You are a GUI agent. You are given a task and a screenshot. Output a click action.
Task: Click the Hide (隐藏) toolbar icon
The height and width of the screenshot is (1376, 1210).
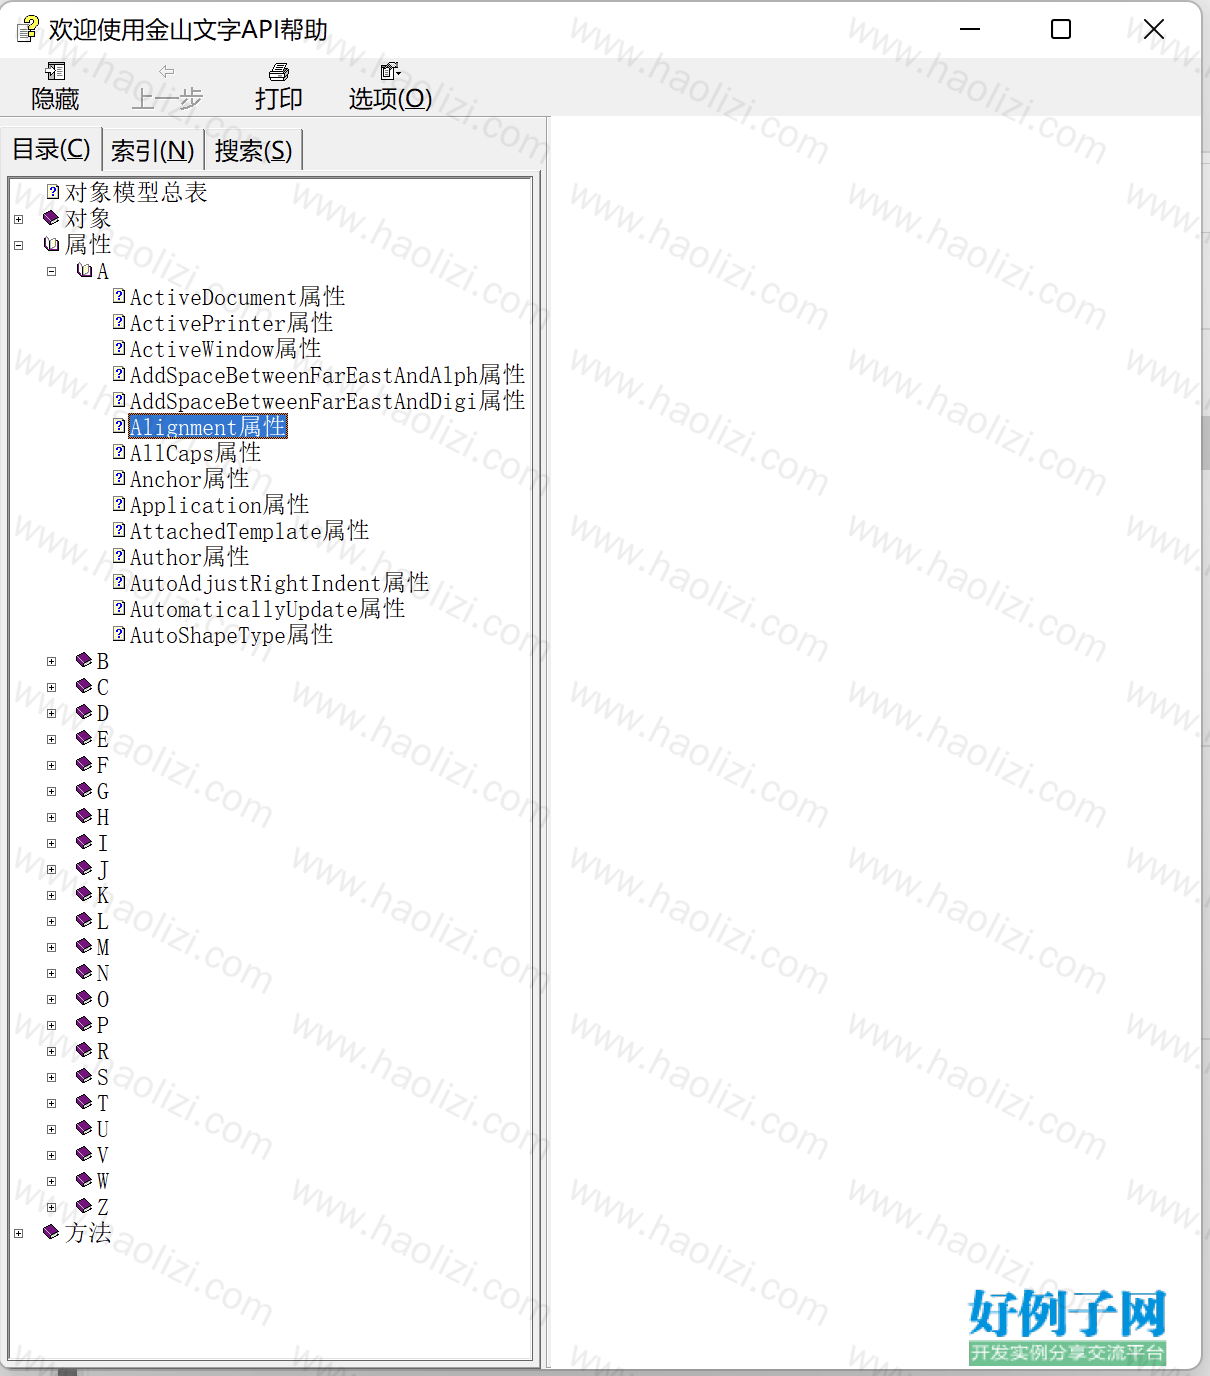[55, 71]
